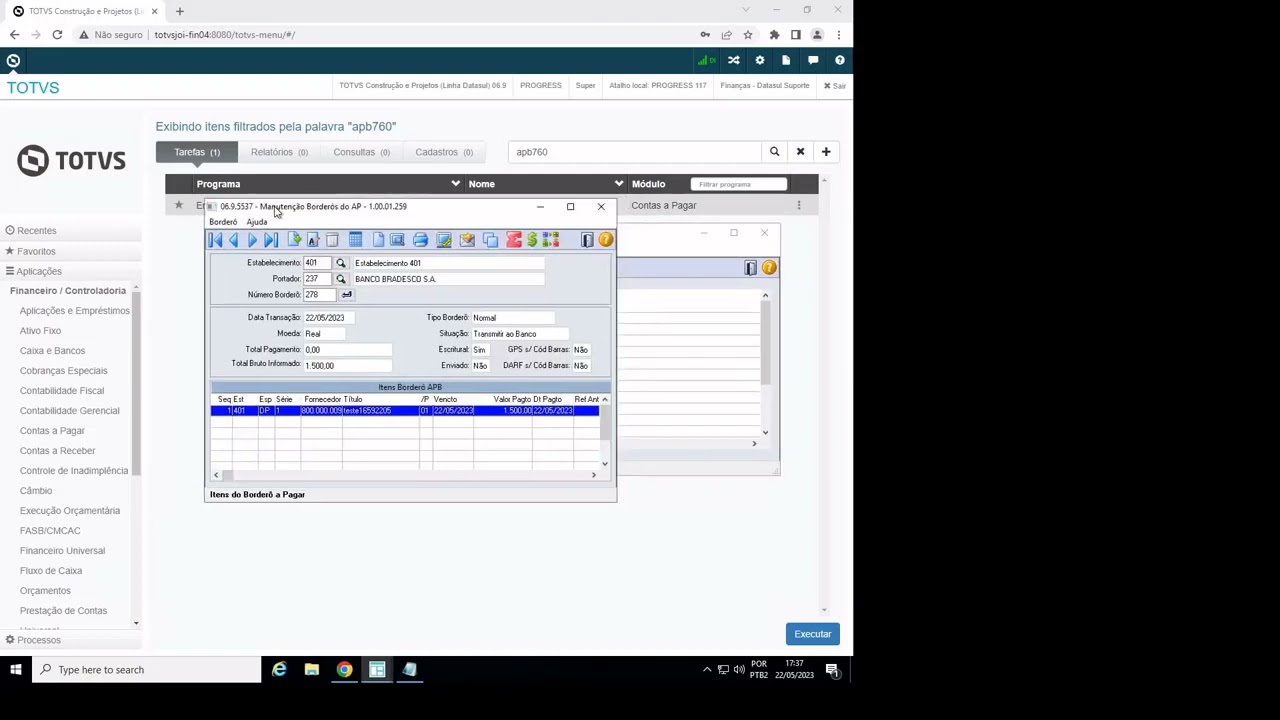Click the new document arrow toolbar icon

[294, 240]
